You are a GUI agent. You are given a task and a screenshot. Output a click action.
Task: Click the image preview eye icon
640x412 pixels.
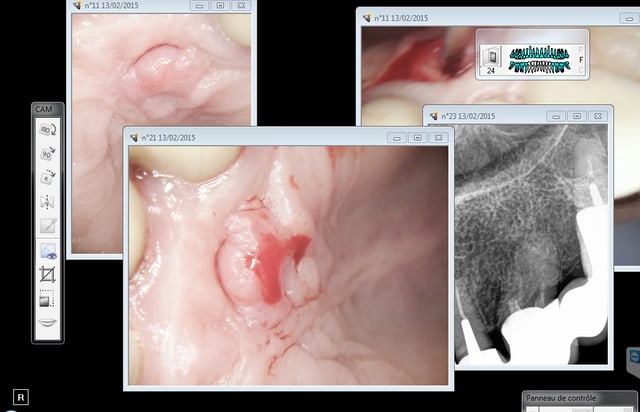[x=48, y=250]
